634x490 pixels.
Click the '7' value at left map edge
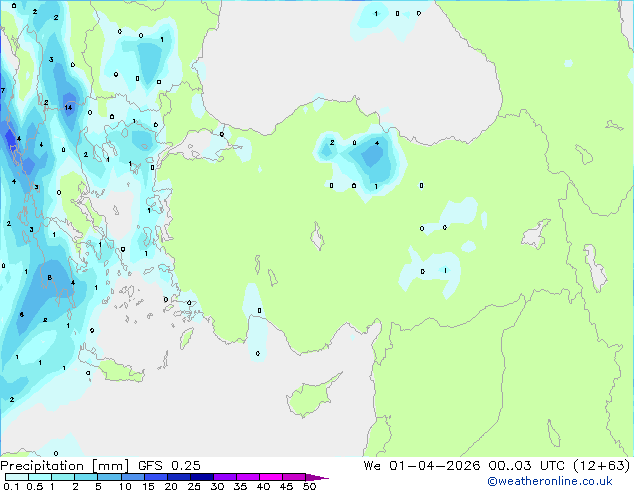(x=3, y=91)
